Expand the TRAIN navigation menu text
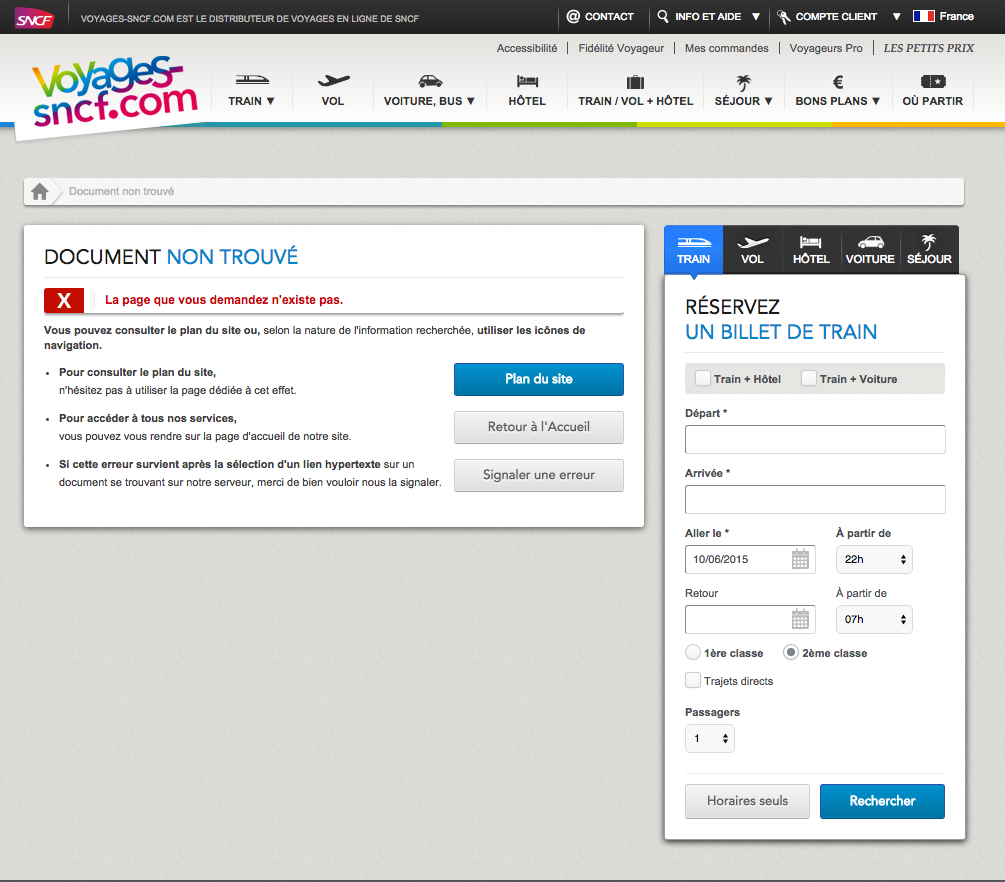This screenshot has height=882, width=1005. point(251,101)
